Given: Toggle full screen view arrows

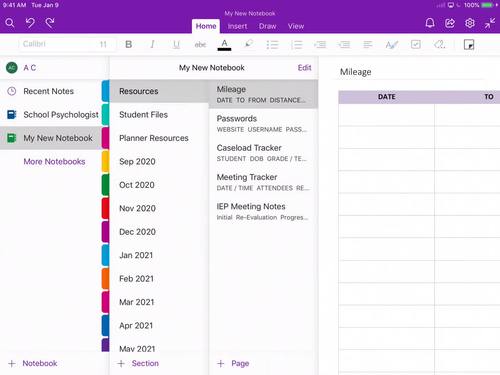Looking at the screenshot, I should 490,23.
